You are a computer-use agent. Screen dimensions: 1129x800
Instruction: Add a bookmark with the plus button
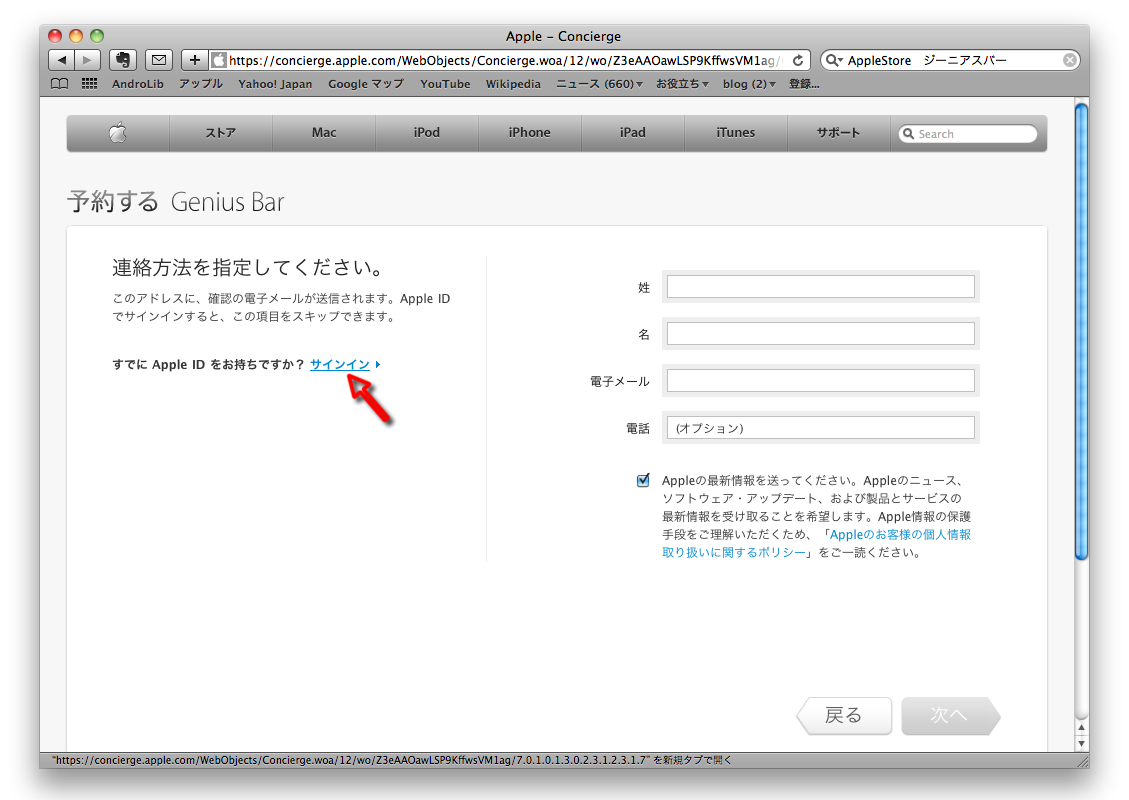(194, 60)
